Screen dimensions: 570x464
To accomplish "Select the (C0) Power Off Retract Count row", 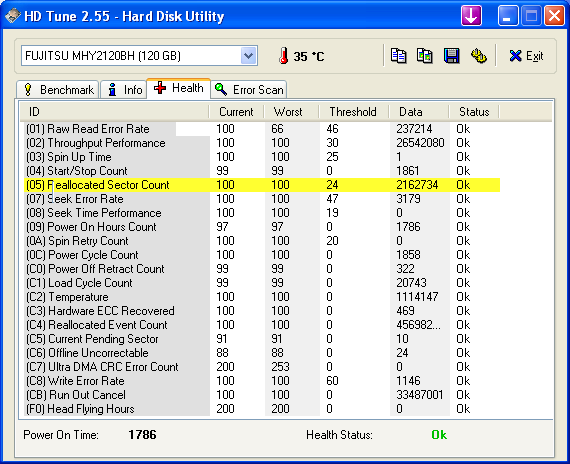I will (x=262, y=269).
